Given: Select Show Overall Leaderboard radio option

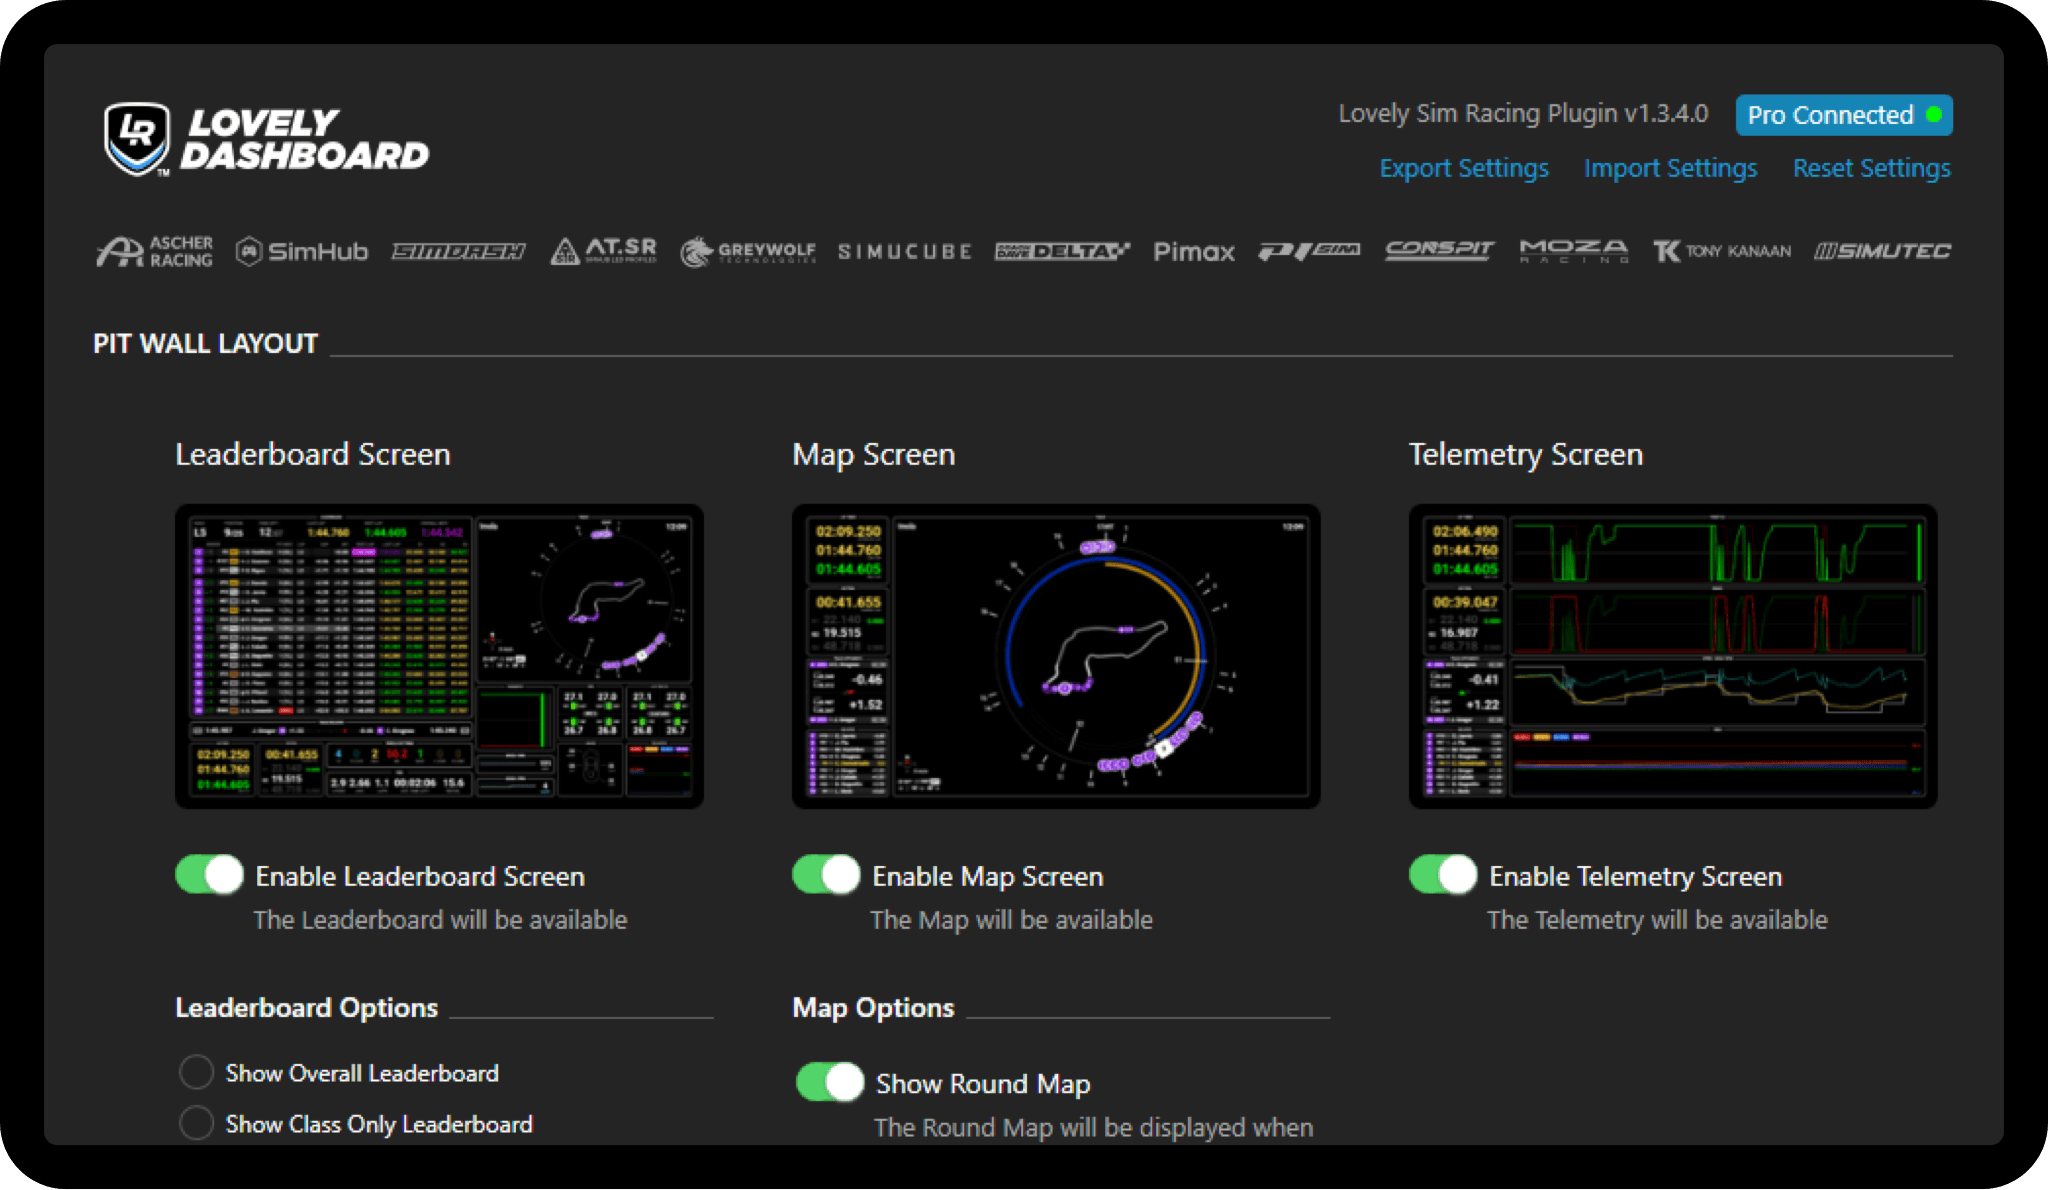Looking at the screenshot, I should [196, 1072].
